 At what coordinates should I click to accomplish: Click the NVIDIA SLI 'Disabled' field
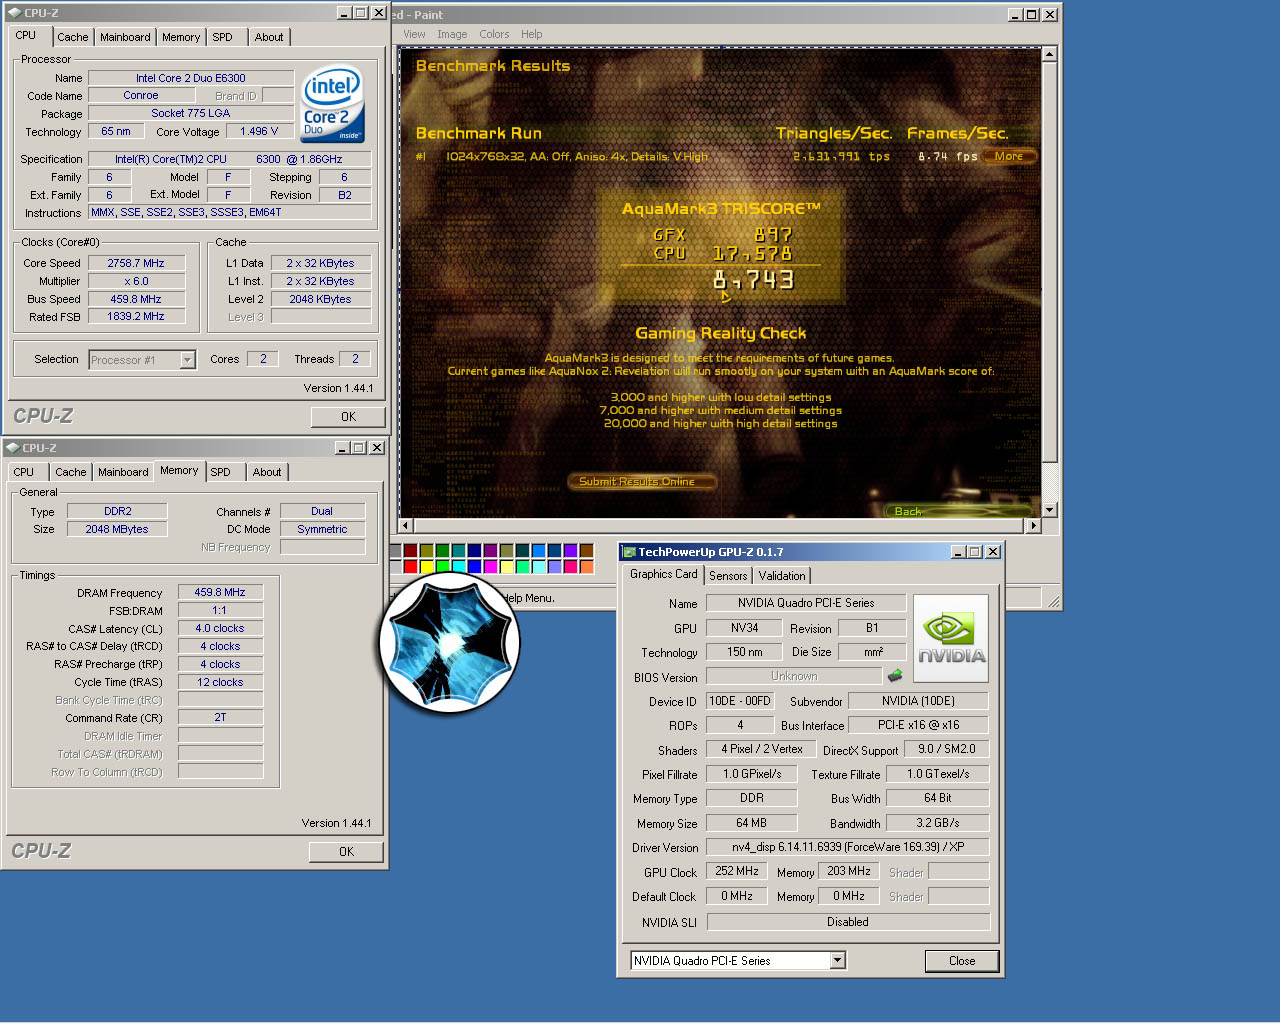848,922
